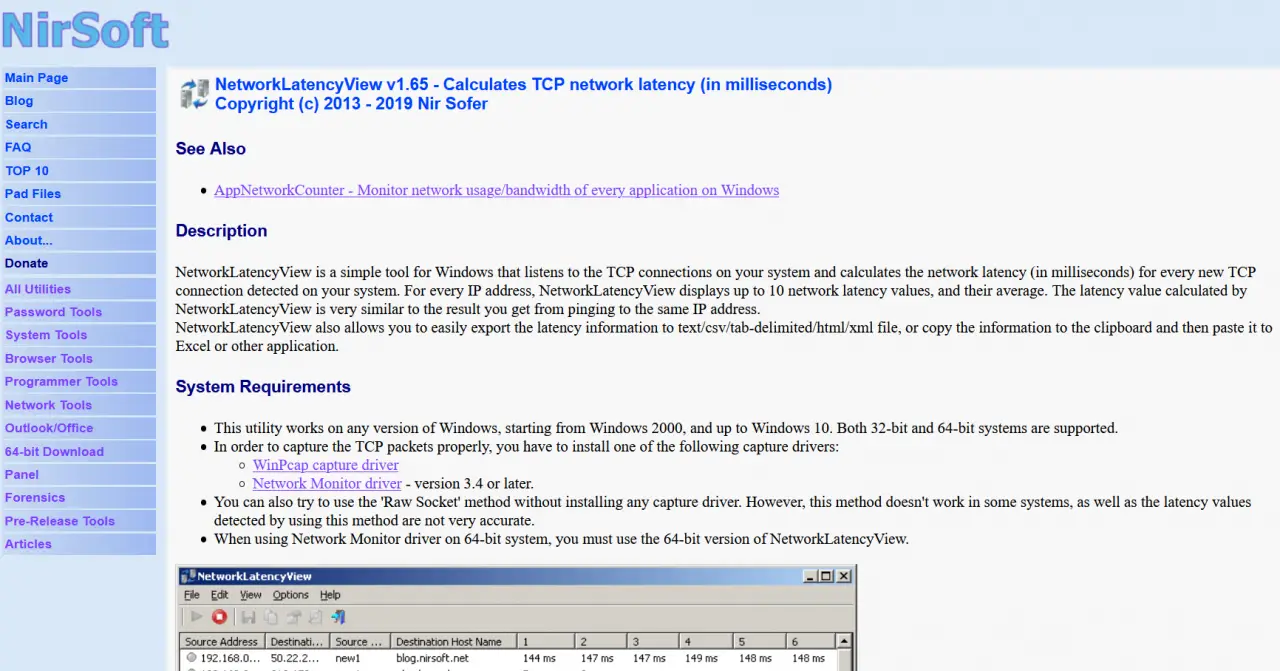The width and height of the screenshot is (1280, 671).
Task: Follow the WinPcap capture driver link
Action: (325, 465)
